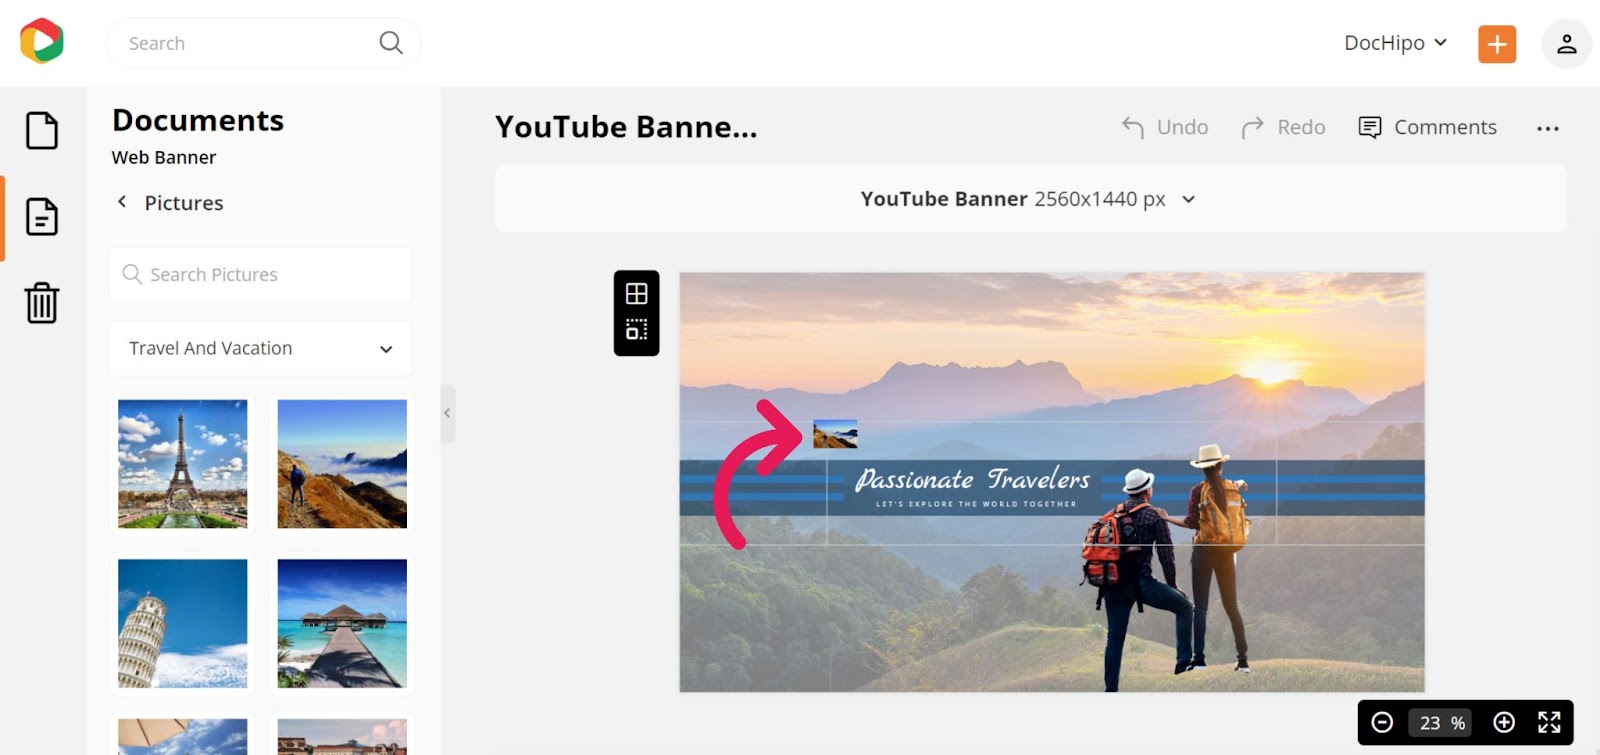Zoom in with the plus circle icon
The image size is (1600, 755).
1504,722
